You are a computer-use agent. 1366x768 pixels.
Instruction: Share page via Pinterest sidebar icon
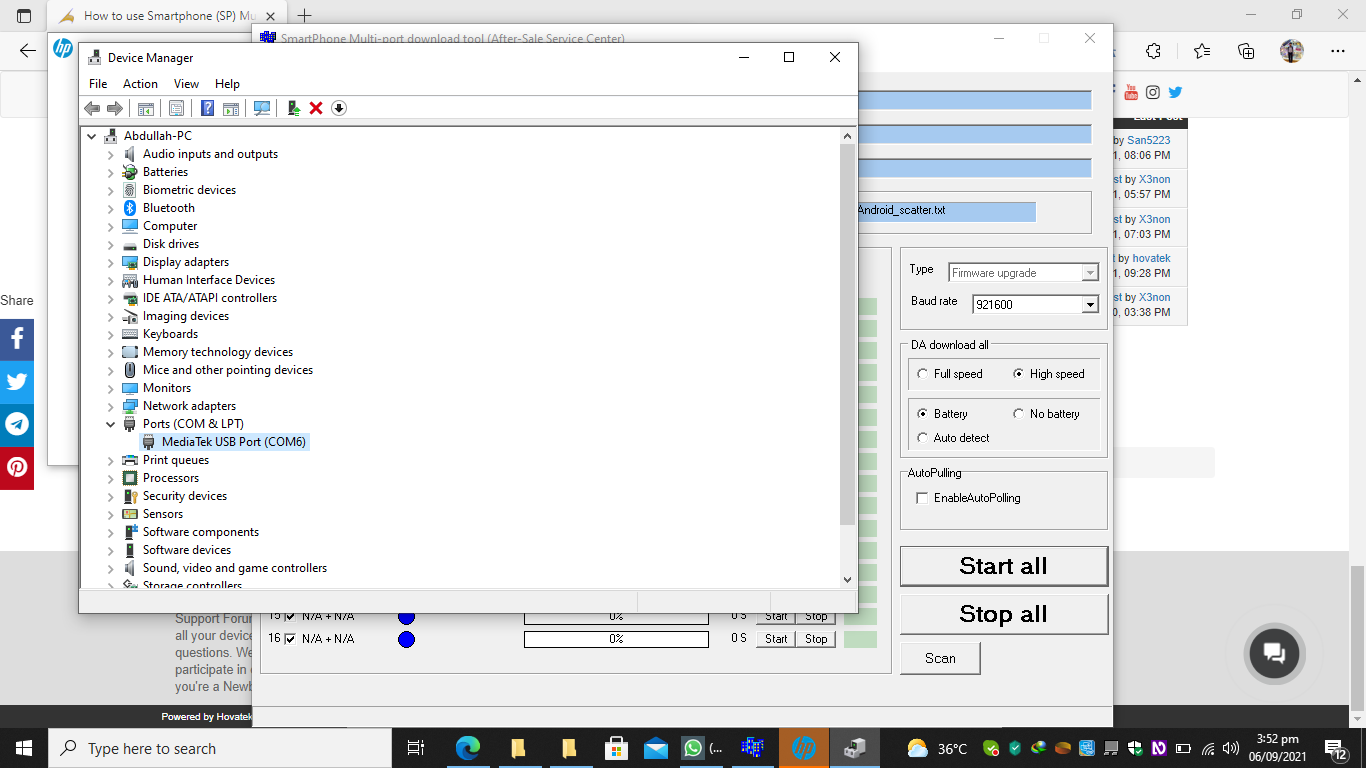(x=17, y=468)
